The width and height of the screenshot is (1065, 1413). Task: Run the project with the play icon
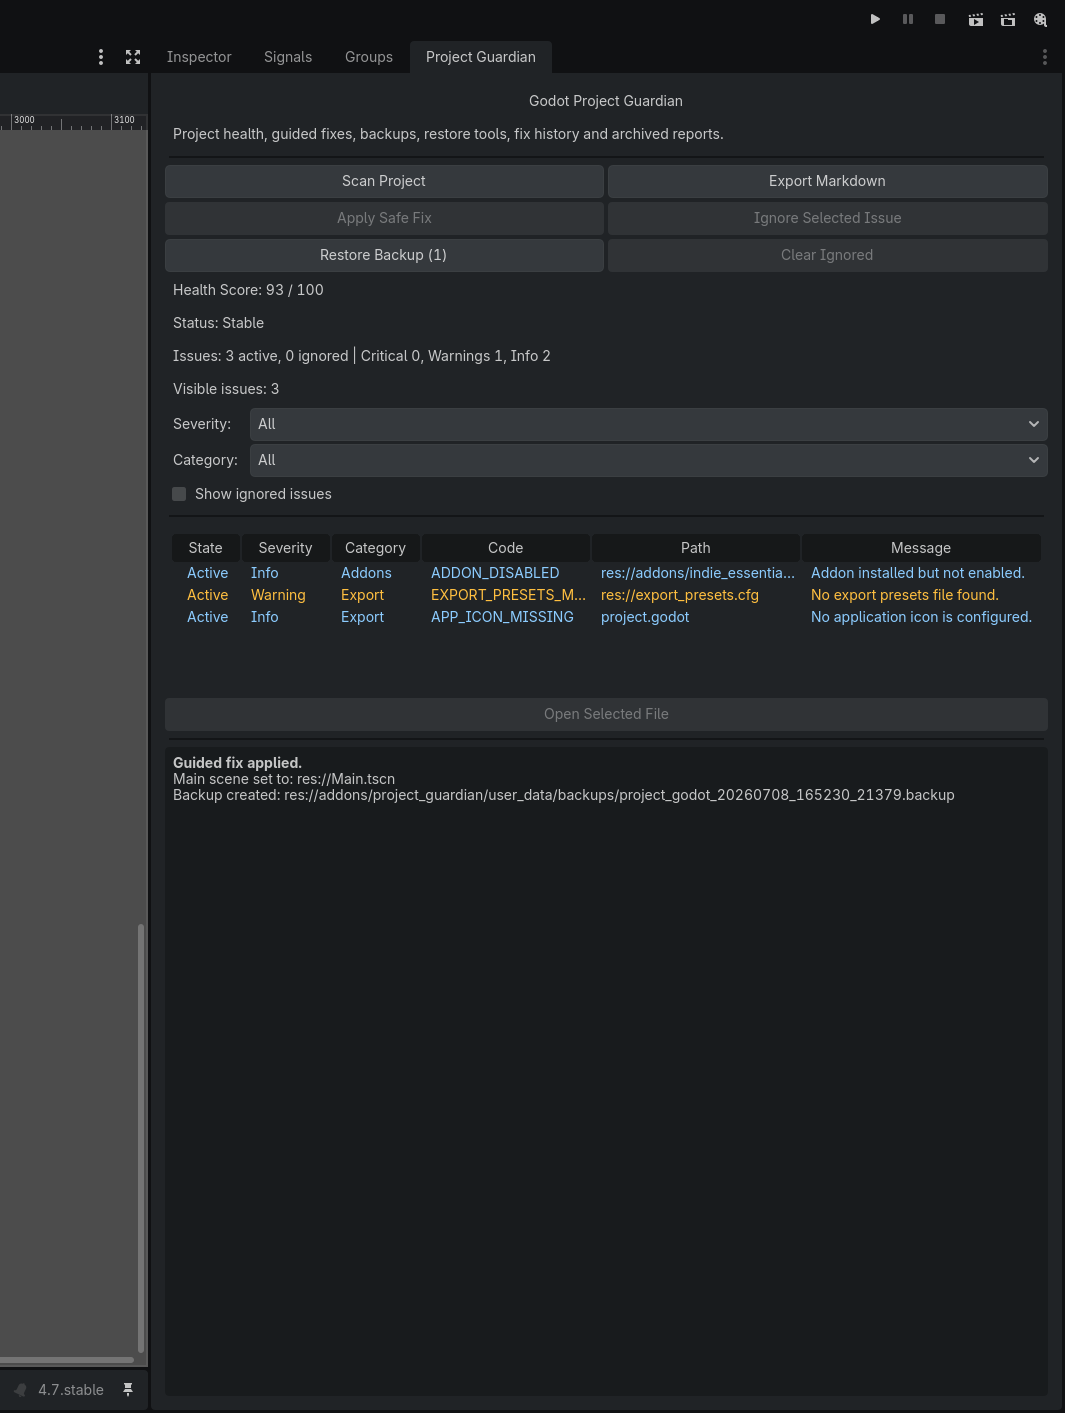click(x=875, y=19)
